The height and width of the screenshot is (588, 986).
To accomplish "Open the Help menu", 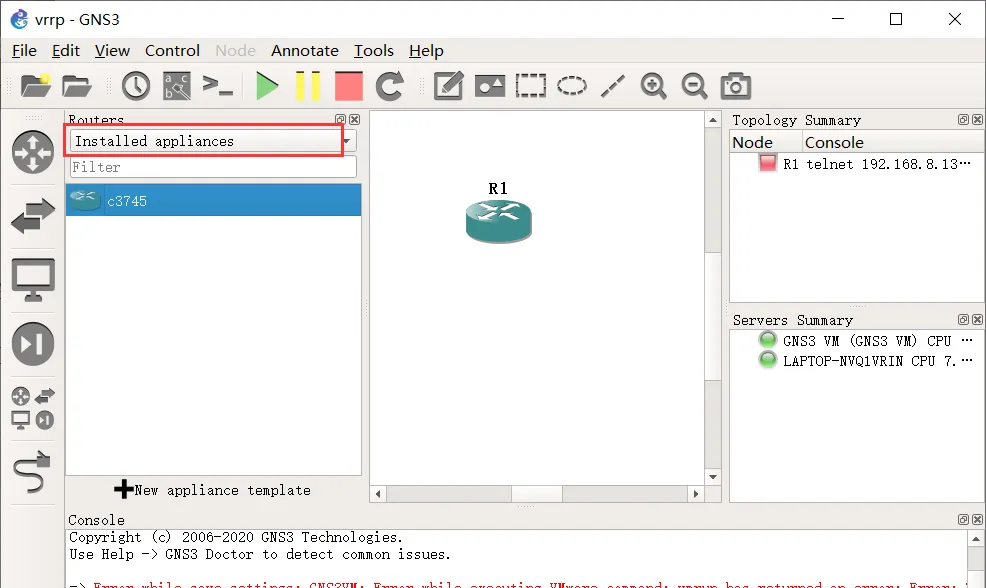I will 426,50.
